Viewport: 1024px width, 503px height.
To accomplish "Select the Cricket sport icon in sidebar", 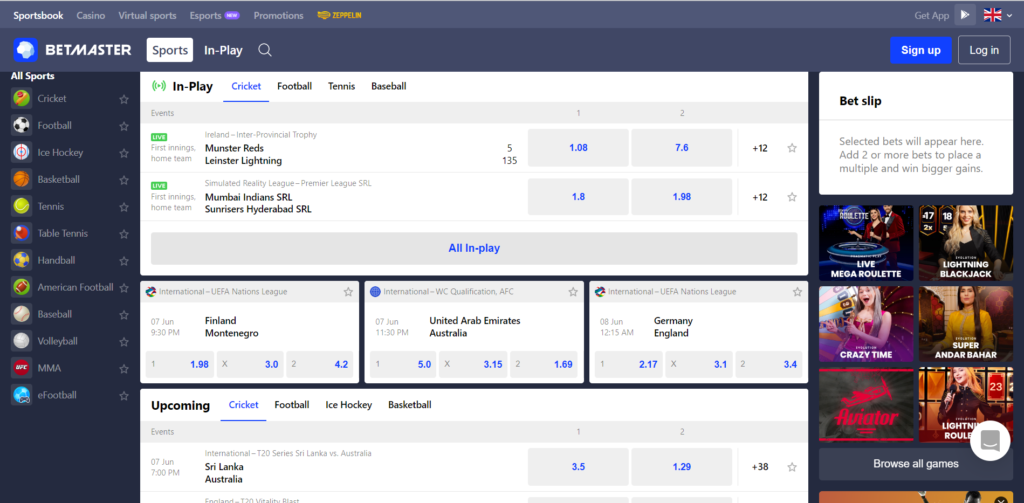I will (x=22, y=99).
